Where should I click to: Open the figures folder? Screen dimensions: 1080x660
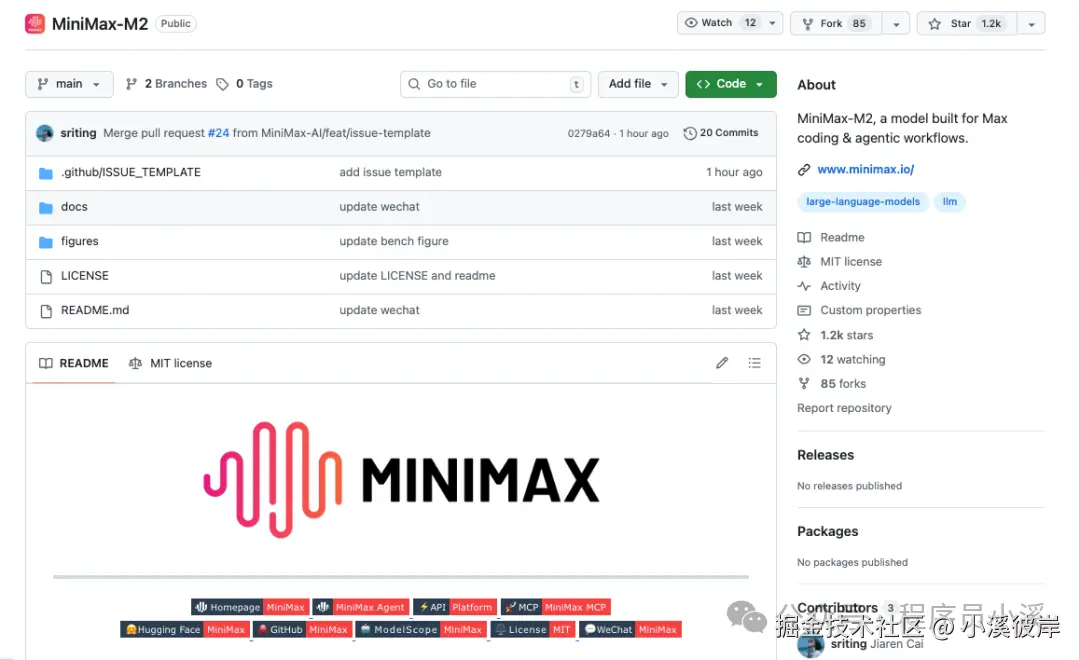[x=79, y=241]
